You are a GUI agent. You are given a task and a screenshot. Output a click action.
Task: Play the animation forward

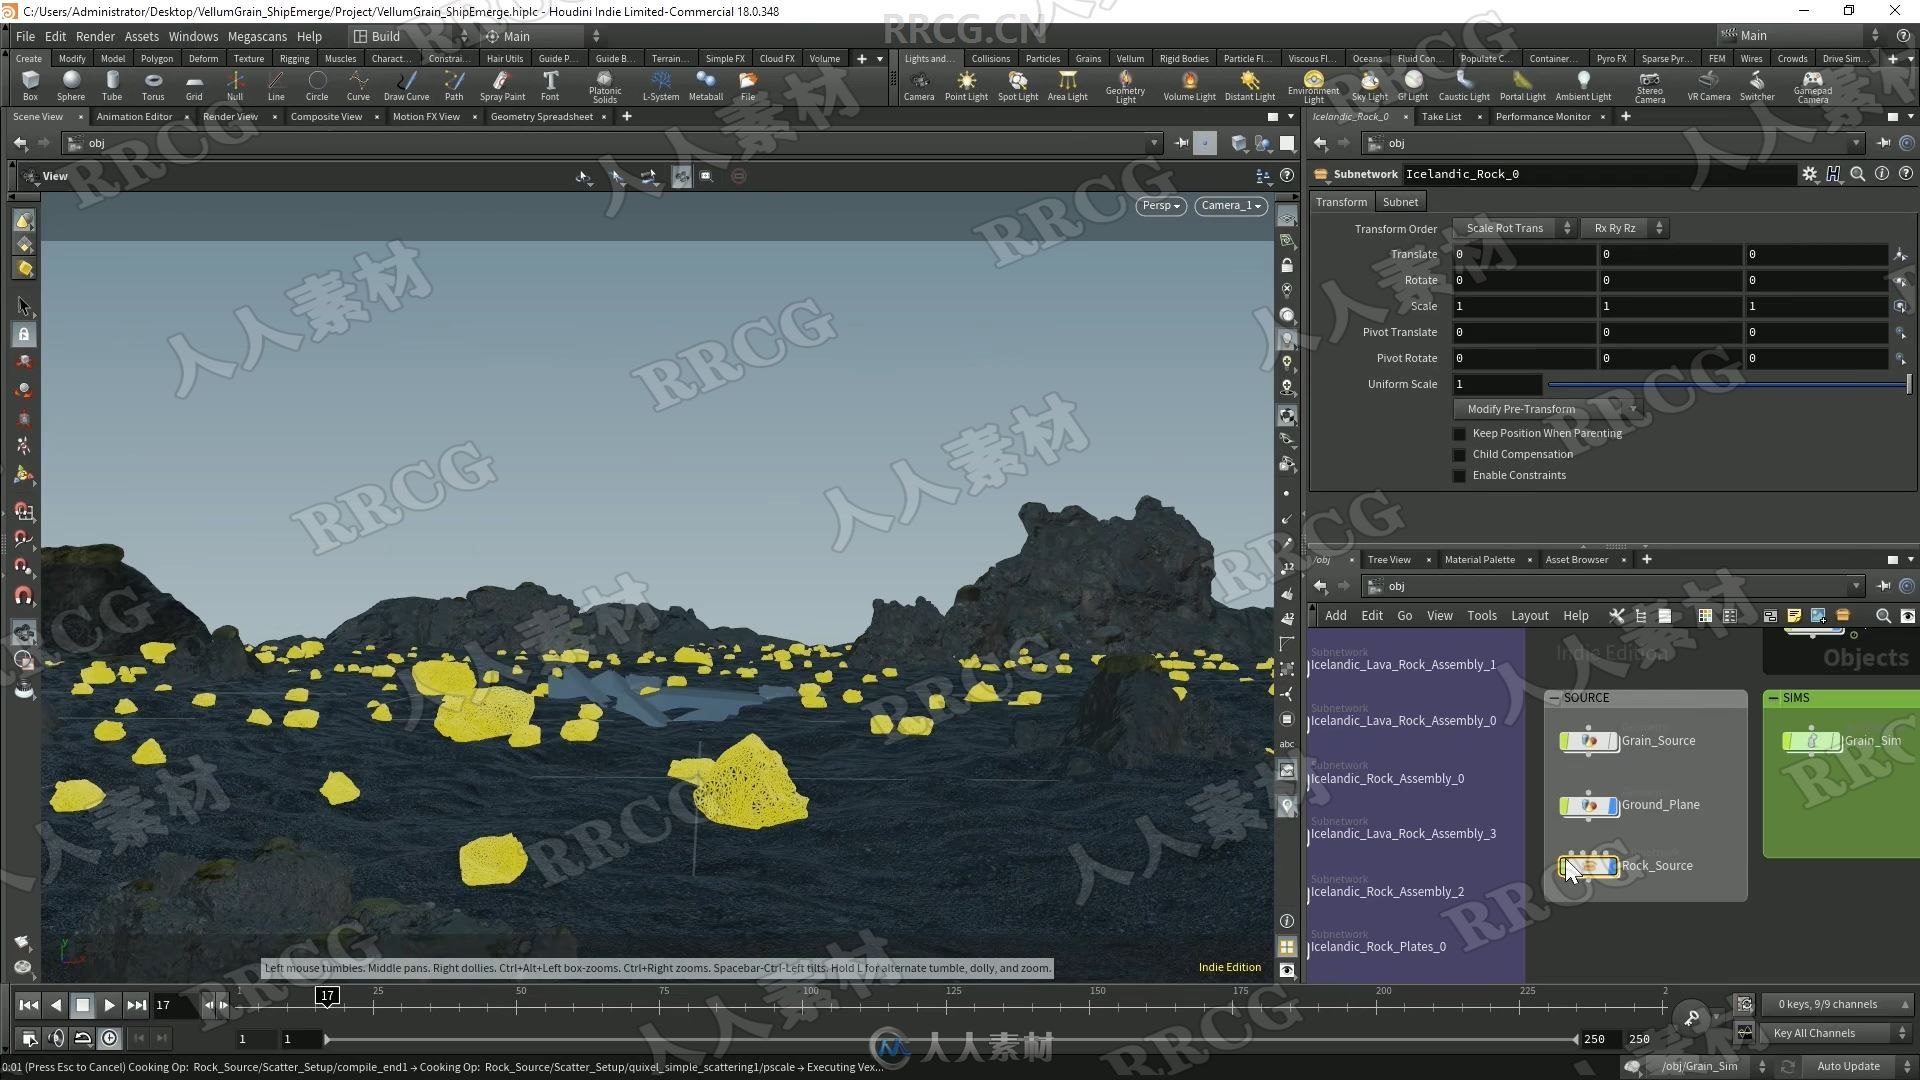109,1006
